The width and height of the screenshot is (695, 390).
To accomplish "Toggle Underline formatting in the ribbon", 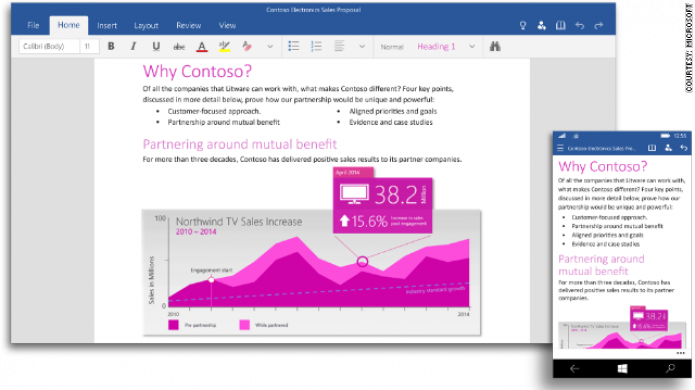I will (156, 46).
